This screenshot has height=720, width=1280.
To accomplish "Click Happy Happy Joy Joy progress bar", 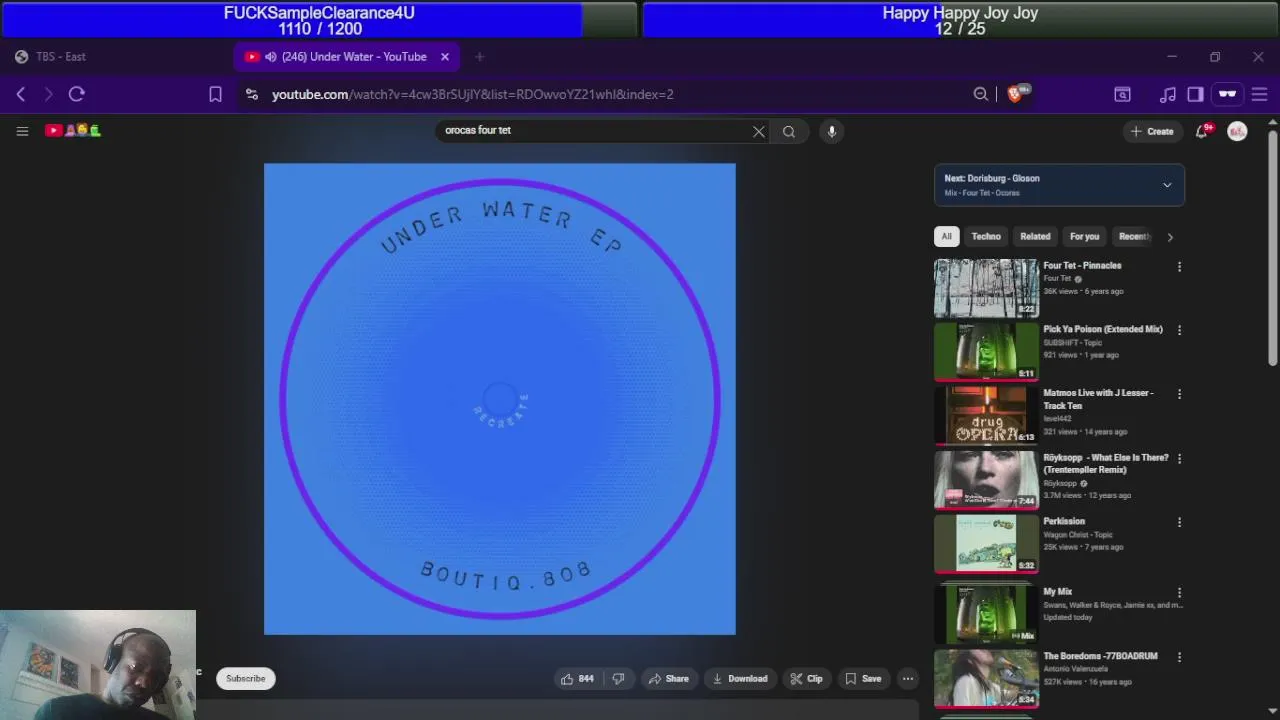I will 960,20.
